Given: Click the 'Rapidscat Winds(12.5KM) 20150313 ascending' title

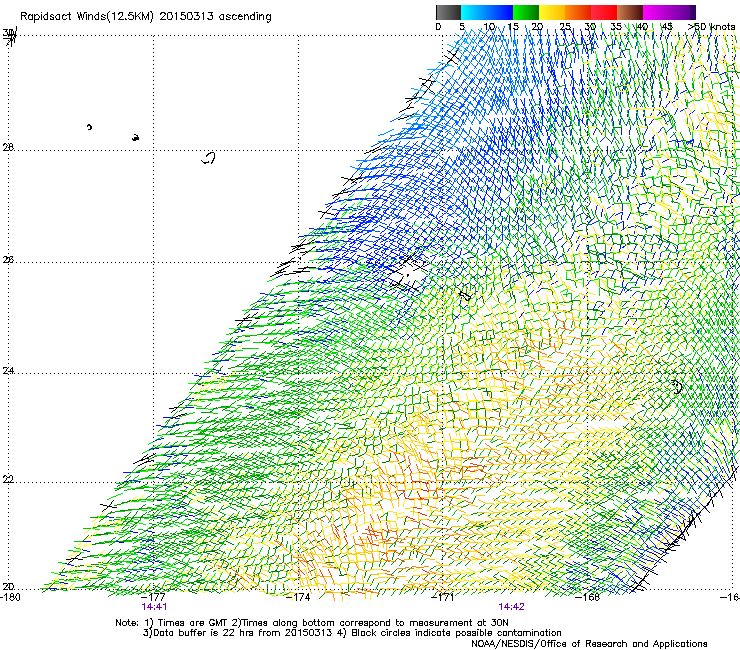Looking at the screenshot, I should (146, 17).
